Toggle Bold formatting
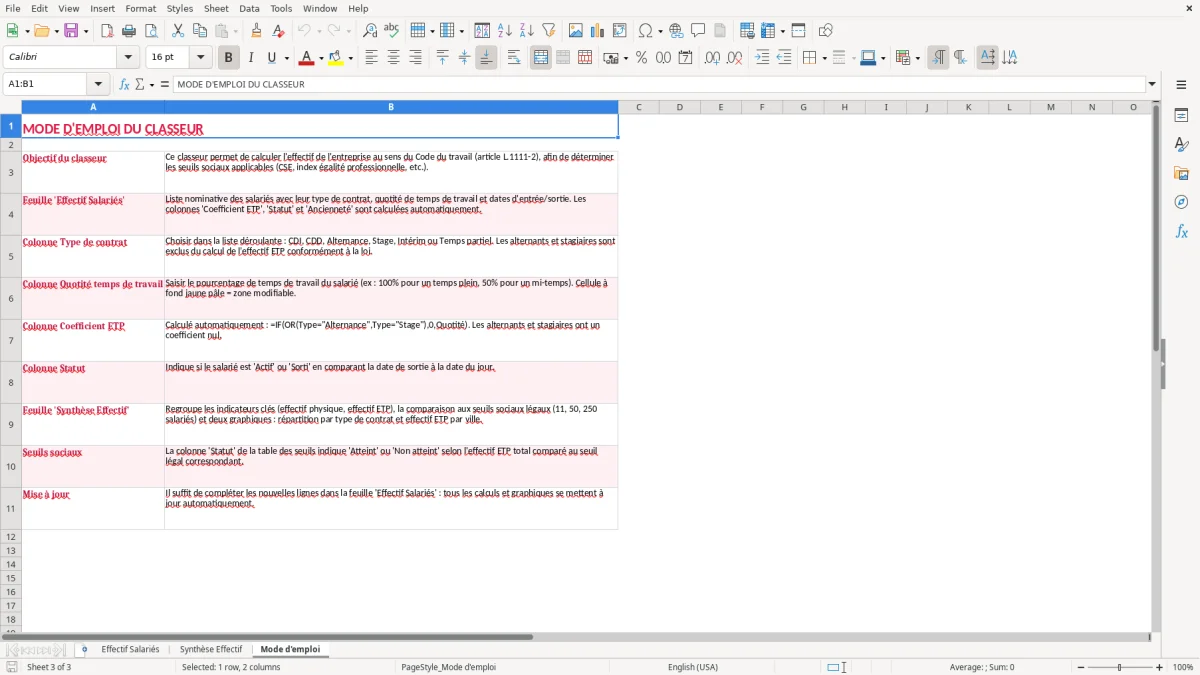This screenshot has height=675, width=1200. tap(228, 58)
